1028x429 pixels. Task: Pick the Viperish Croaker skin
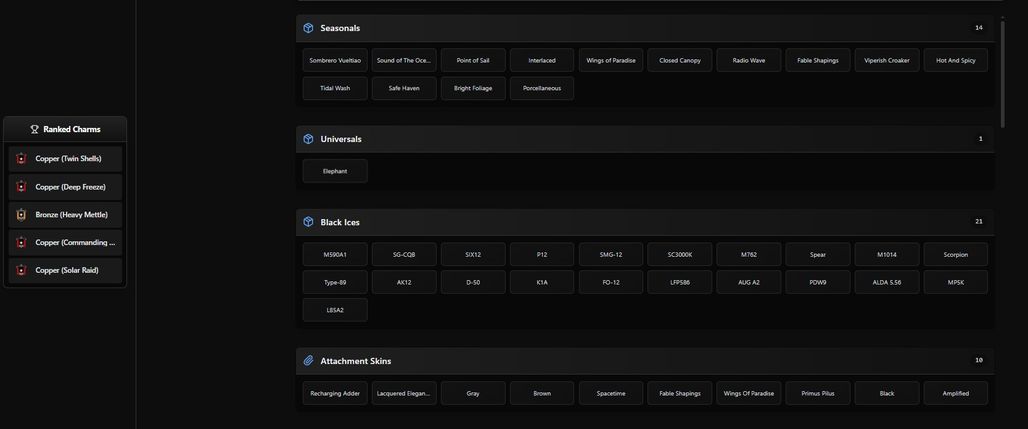tap(887, 60)
